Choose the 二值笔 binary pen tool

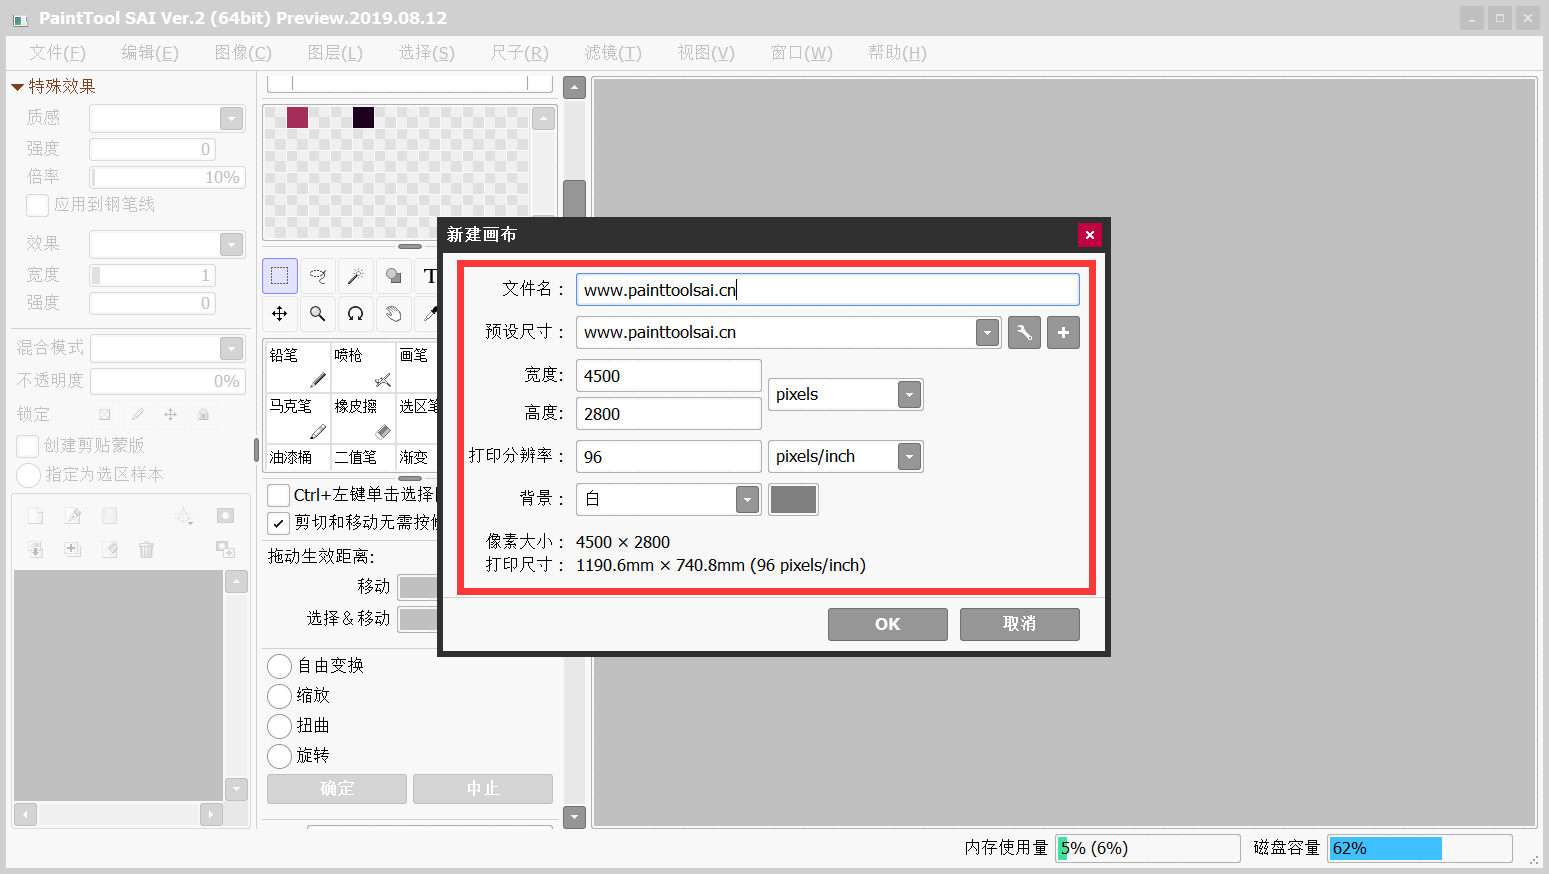tap(363, 457)
